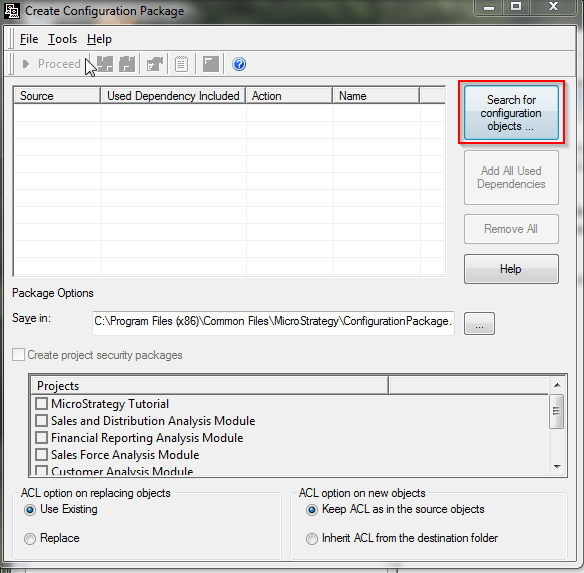Click the checklist toolbar icon beside the notepad
584x573 pixels.
click(x=155, y=64)
